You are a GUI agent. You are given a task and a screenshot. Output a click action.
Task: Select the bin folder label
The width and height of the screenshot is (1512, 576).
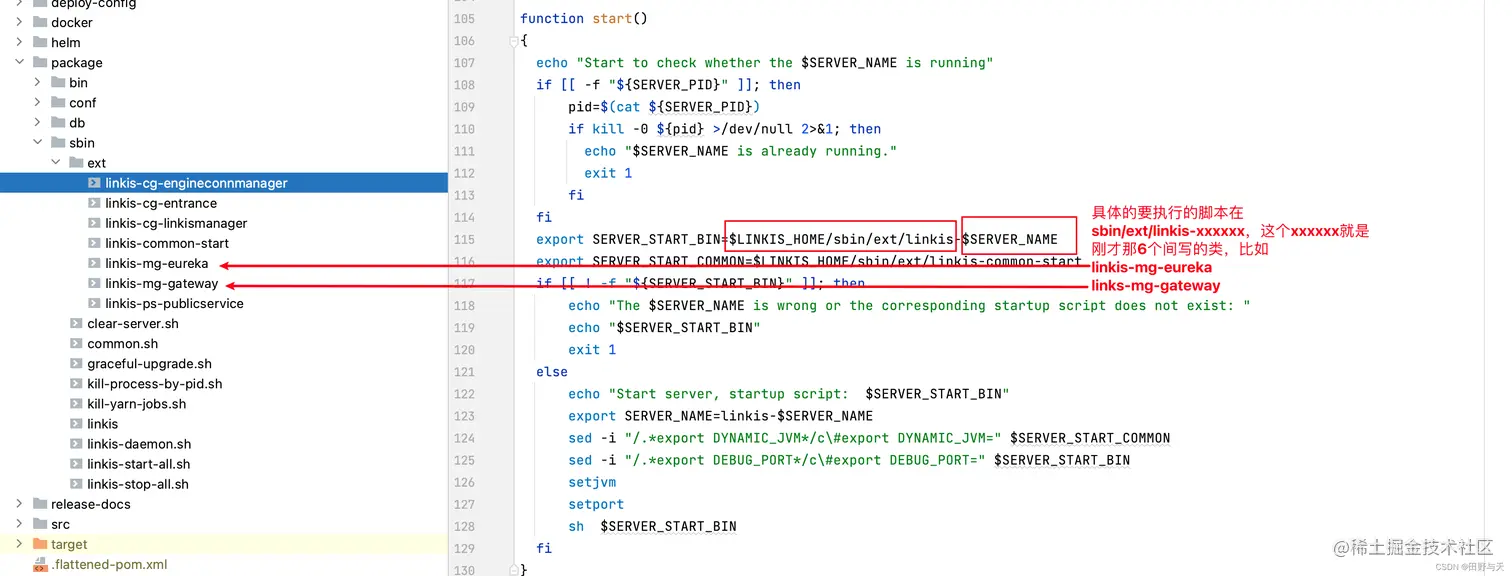click(78, 82)
